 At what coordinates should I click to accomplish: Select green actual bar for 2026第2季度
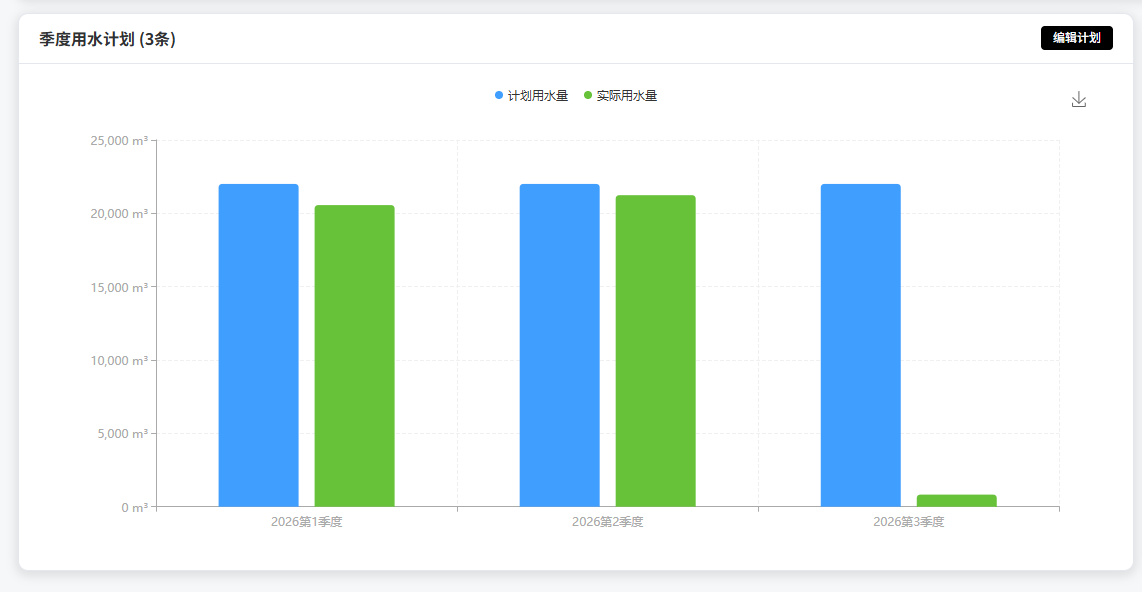click(655, 351)
